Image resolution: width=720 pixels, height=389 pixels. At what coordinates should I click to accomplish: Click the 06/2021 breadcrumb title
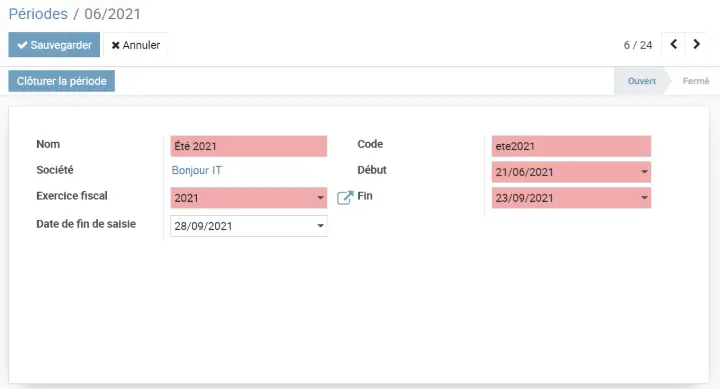click(112, 14)
